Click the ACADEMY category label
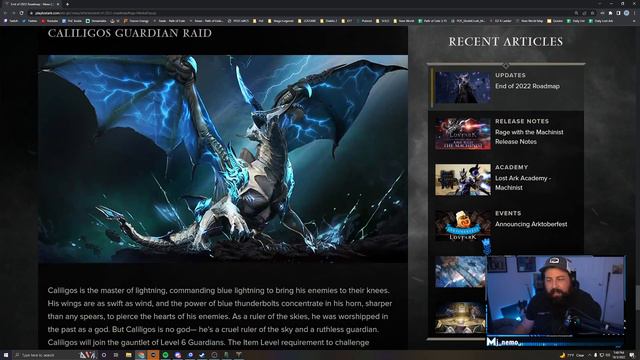This screenshot has height=360, width=640. (x=511, y=167)
